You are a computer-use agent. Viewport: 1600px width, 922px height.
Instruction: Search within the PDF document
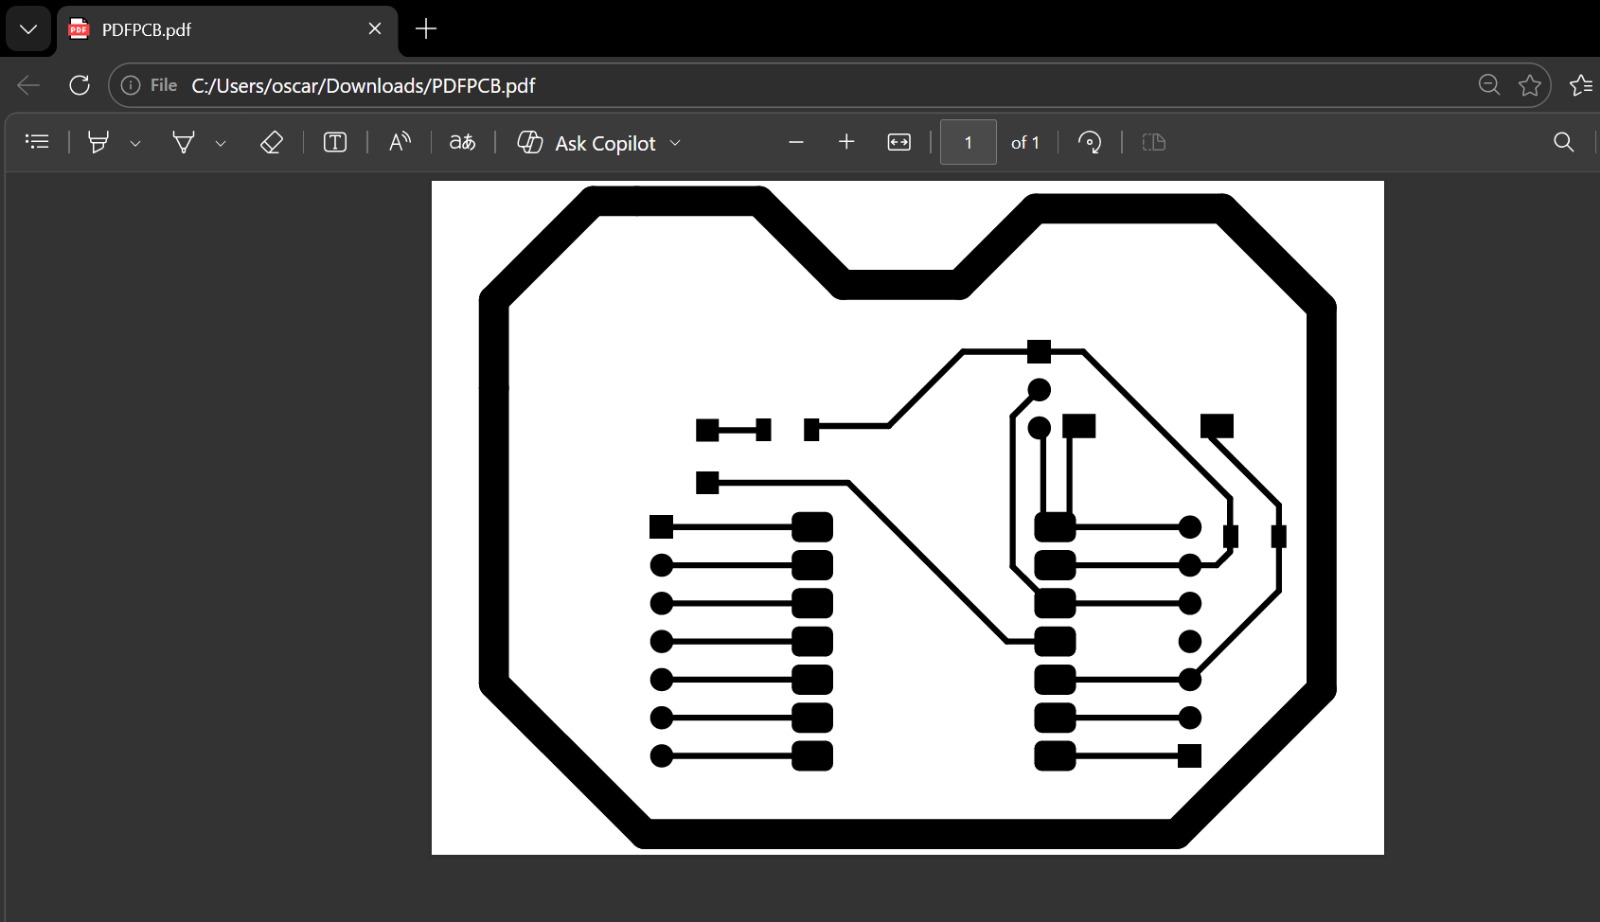(1564, 142)
